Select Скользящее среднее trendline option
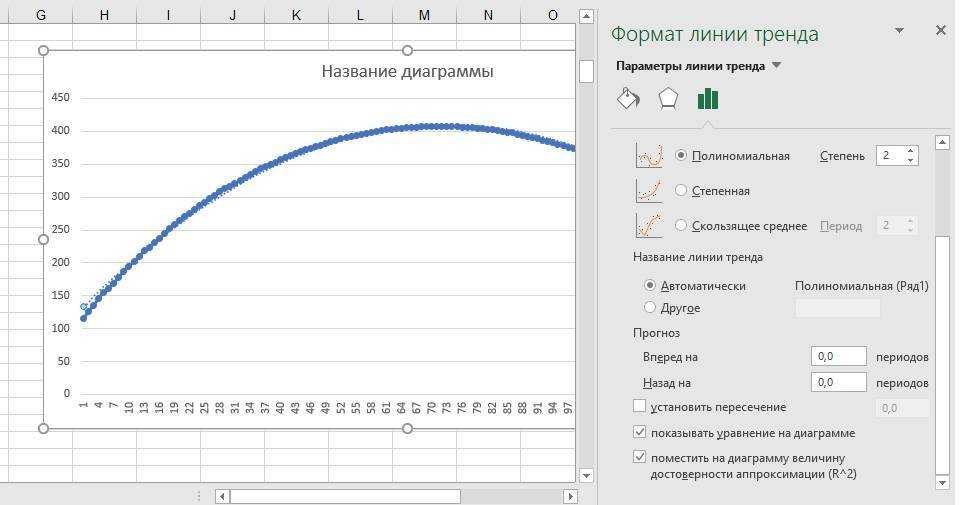This screenshot has height=505, width=968. tap(681, 225)
